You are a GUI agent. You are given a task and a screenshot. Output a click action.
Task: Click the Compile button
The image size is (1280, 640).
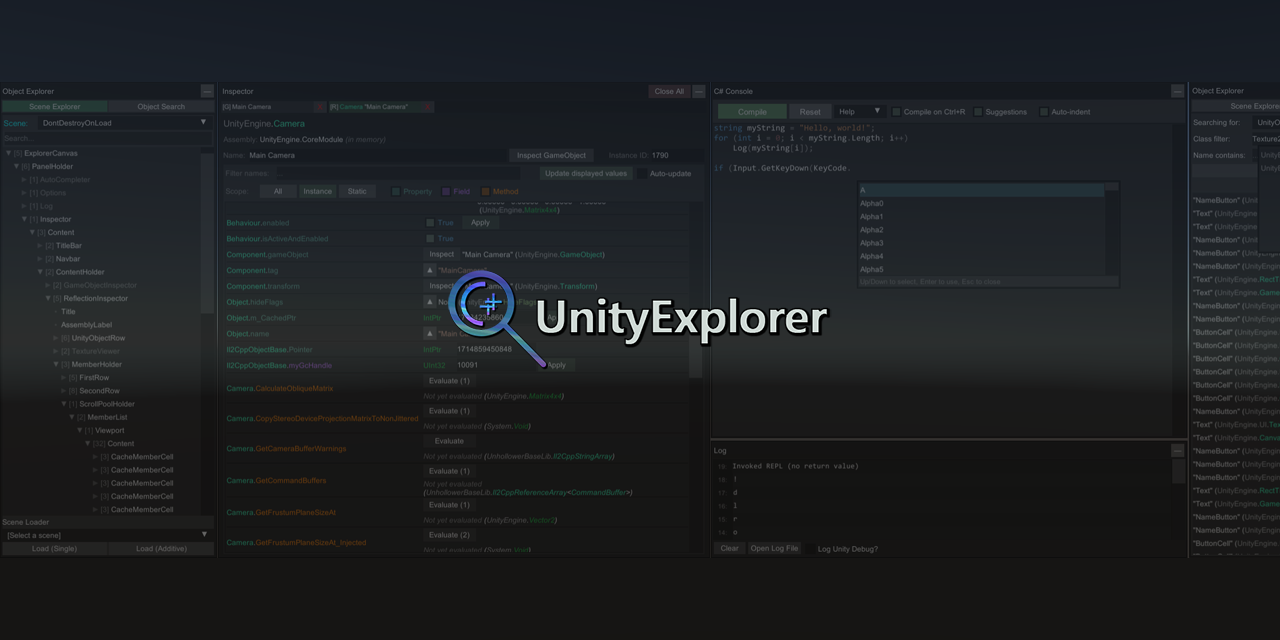pos(752,112)
